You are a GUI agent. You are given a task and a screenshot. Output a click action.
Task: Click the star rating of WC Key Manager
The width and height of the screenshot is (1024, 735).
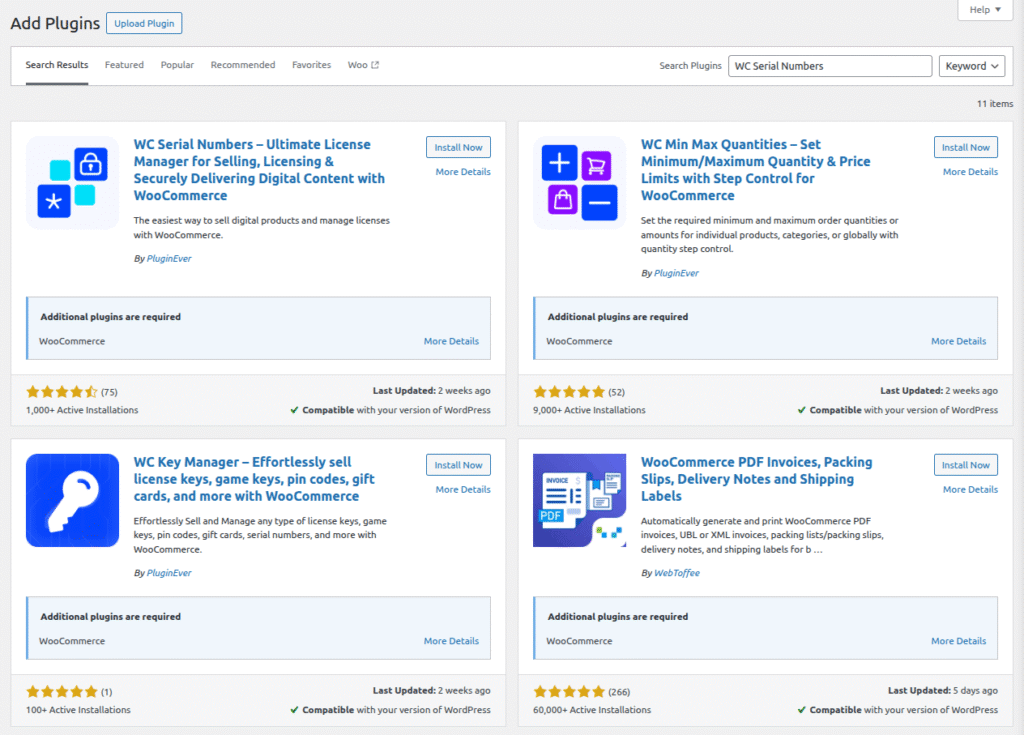[x=62, y=692]
